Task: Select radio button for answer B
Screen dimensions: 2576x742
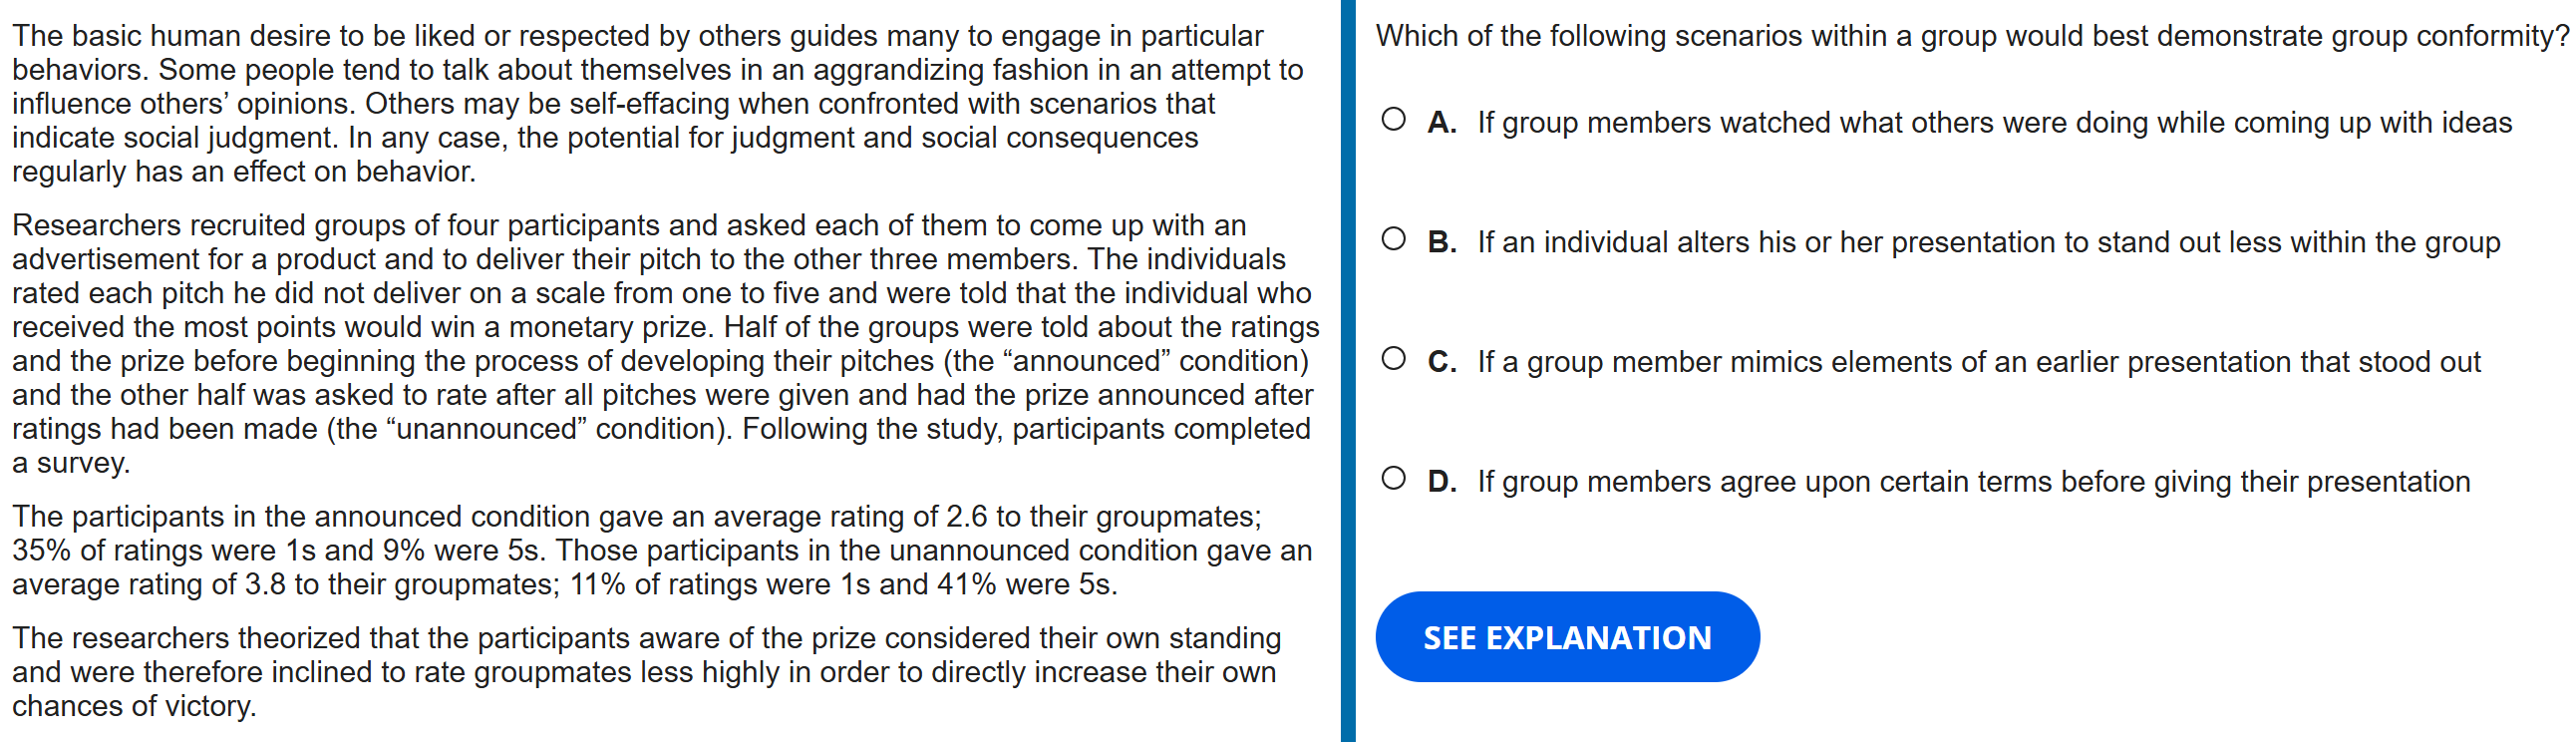Action: 1393,239
